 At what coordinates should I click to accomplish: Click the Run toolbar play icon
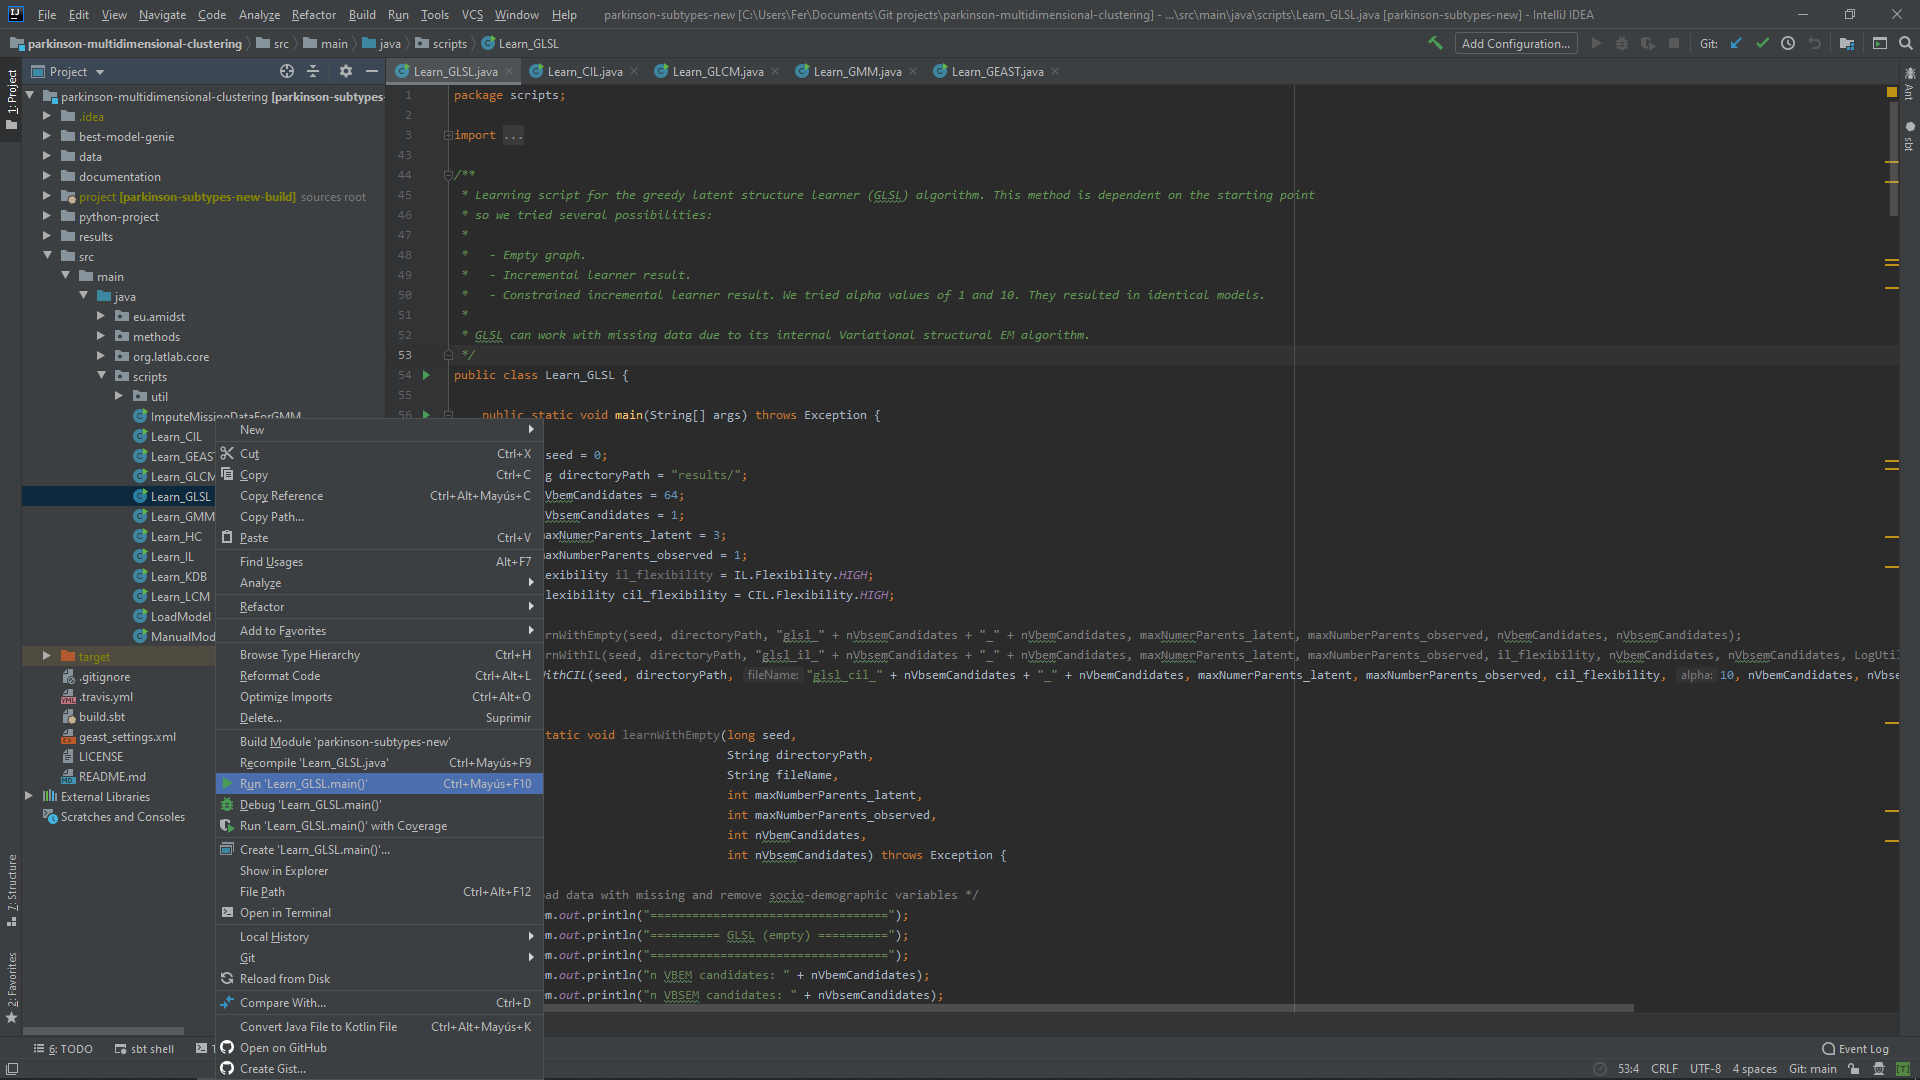coord(1596,43)
